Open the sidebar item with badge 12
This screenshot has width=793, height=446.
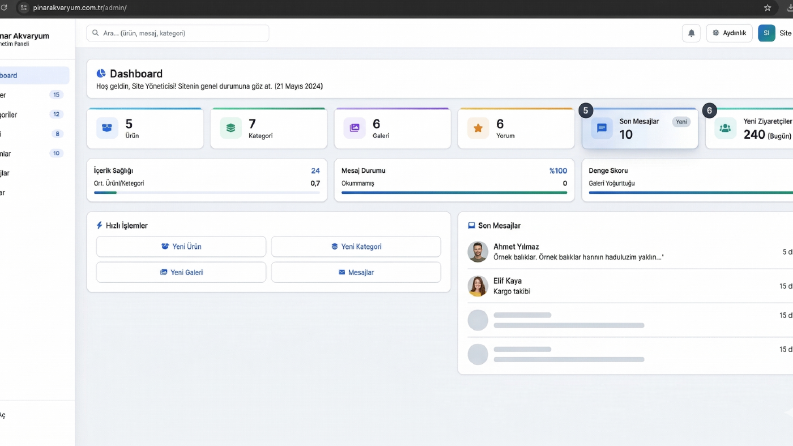coord(33,115)
